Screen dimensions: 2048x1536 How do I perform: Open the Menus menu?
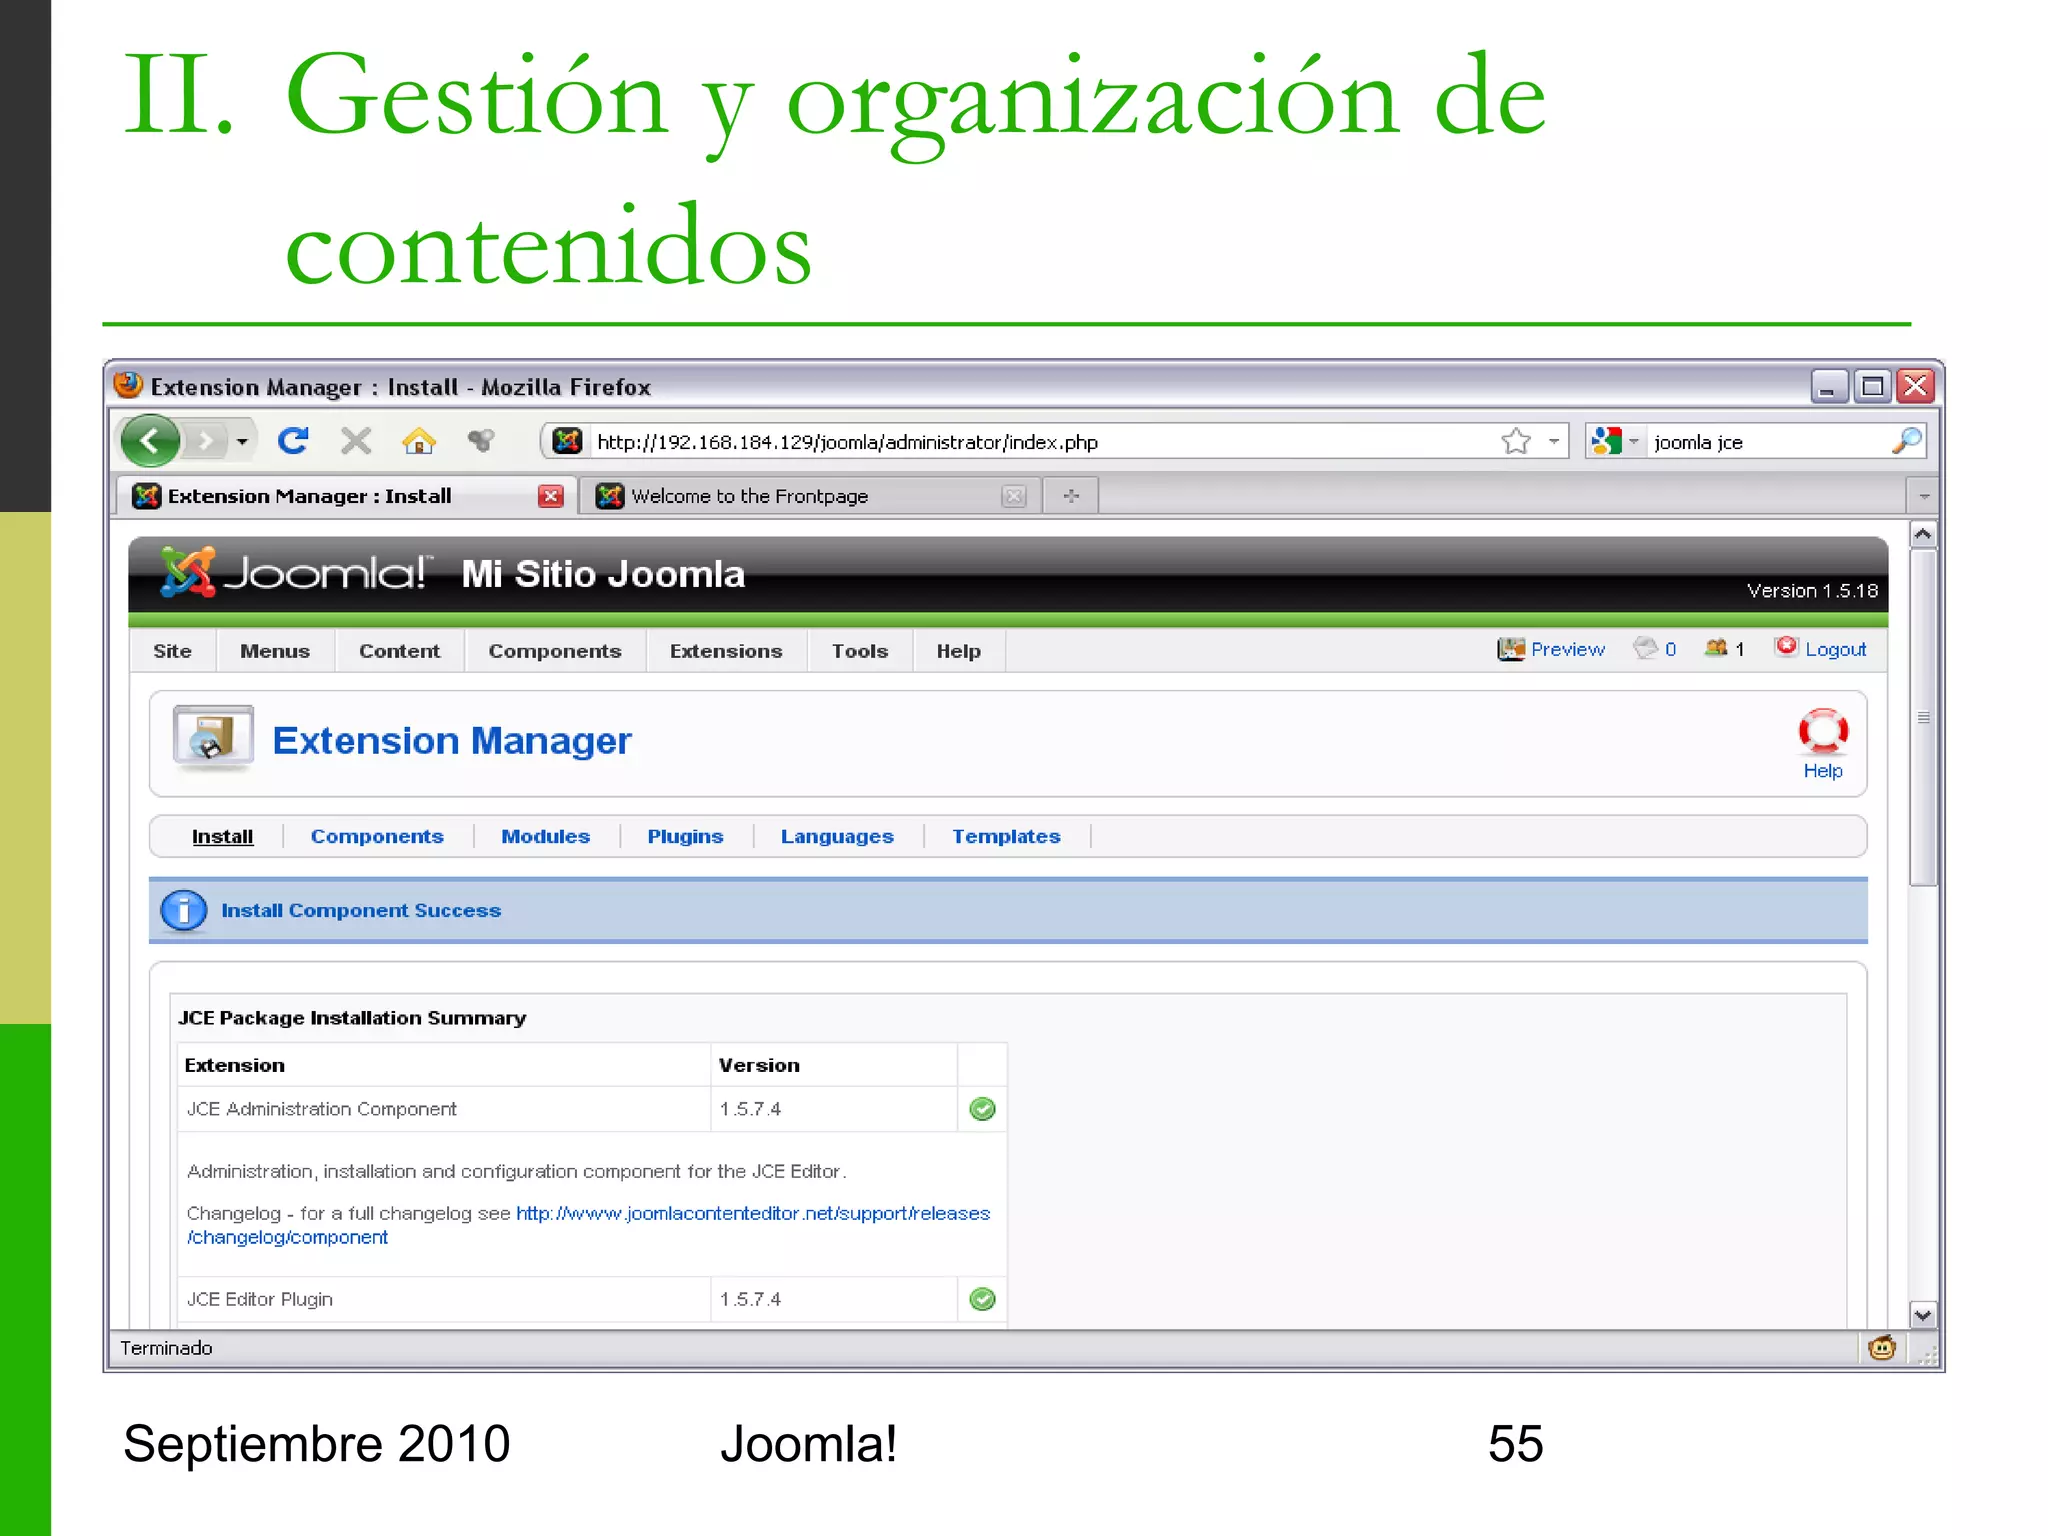275,651
